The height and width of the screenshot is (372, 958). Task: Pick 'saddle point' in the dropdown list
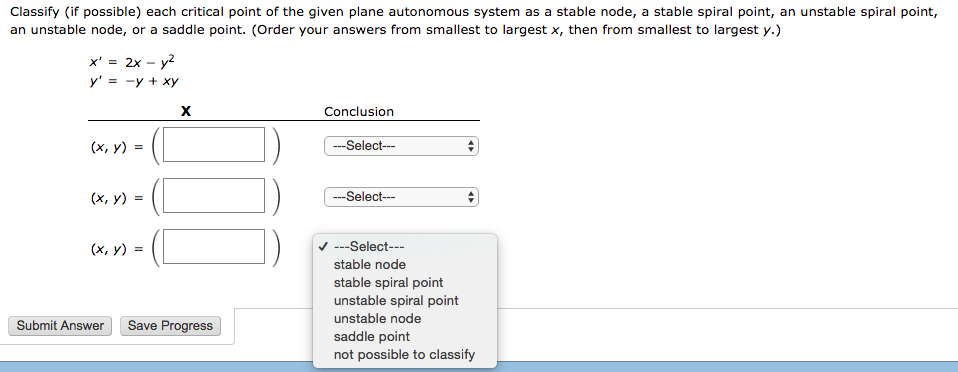pyautogui.click(x=372, y=337)
